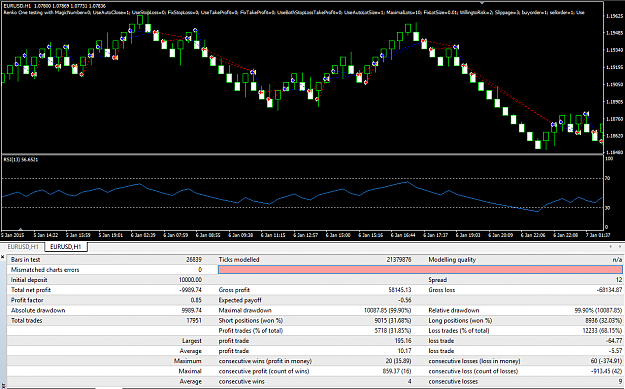The image size is (625, 389).
Task: Click the RSI 70 level dashed line
Action: (303, 179)
